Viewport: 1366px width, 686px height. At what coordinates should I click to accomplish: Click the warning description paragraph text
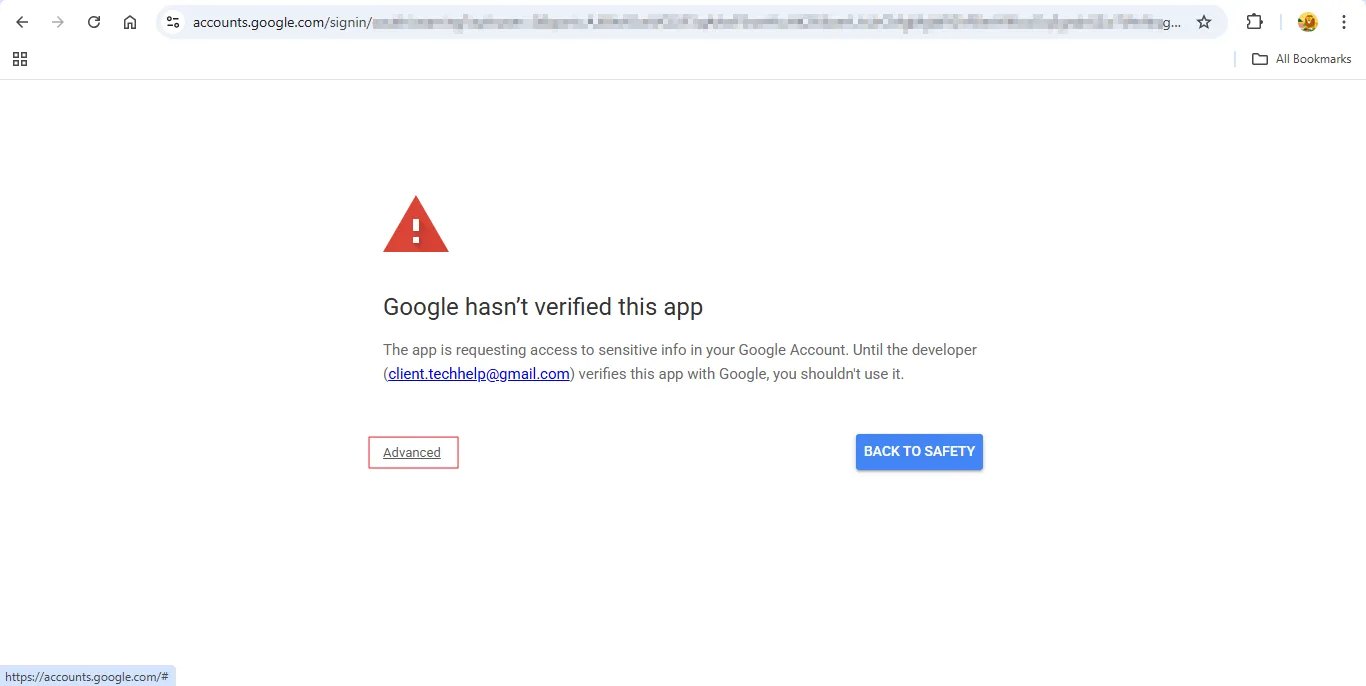(680, 350)
